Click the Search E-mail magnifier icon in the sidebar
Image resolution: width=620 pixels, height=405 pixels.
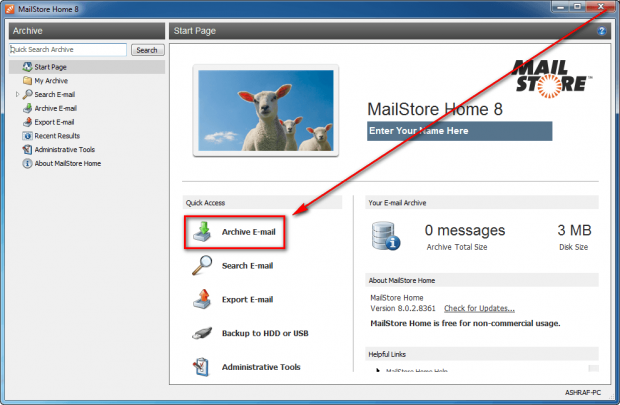coord(27,95)
